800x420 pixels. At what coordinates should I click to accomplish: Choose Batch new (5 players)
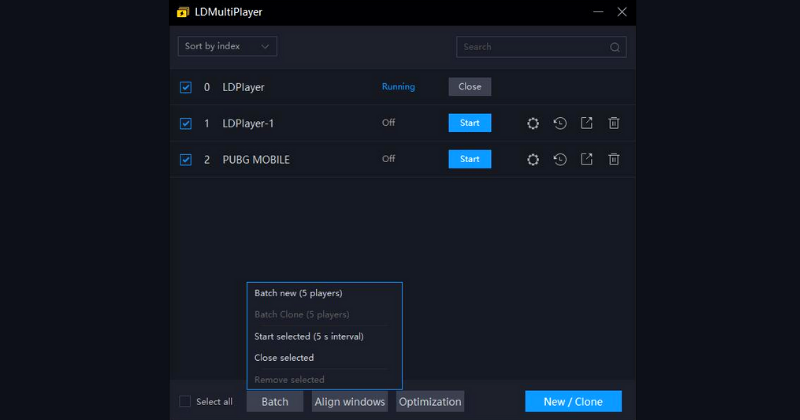coord(298,293)
